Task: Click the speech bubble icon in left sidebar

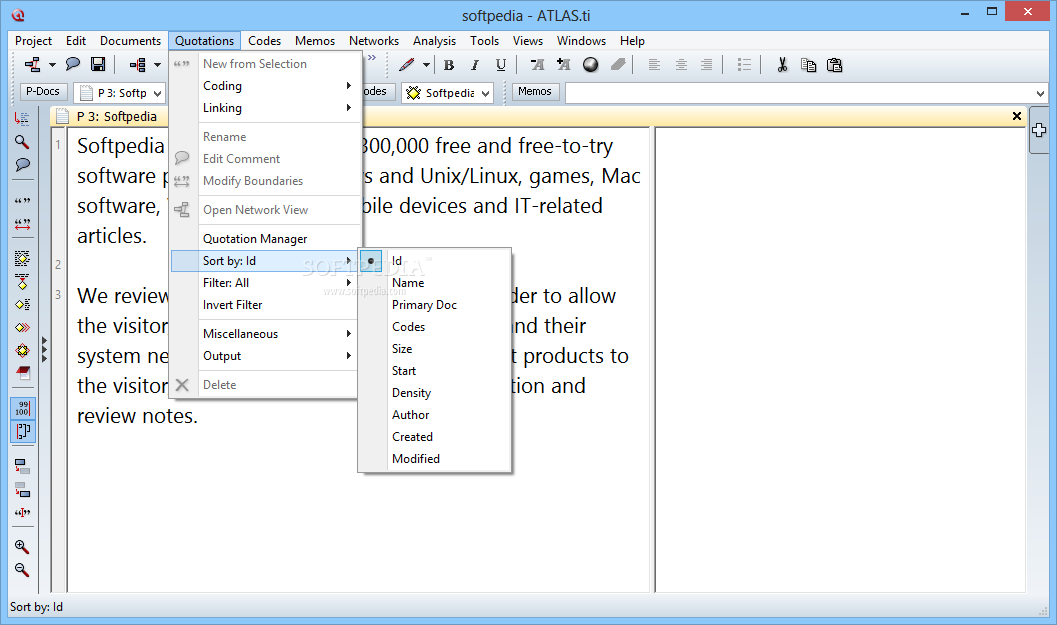Action: pyautogui.click(x=22, y=165)
